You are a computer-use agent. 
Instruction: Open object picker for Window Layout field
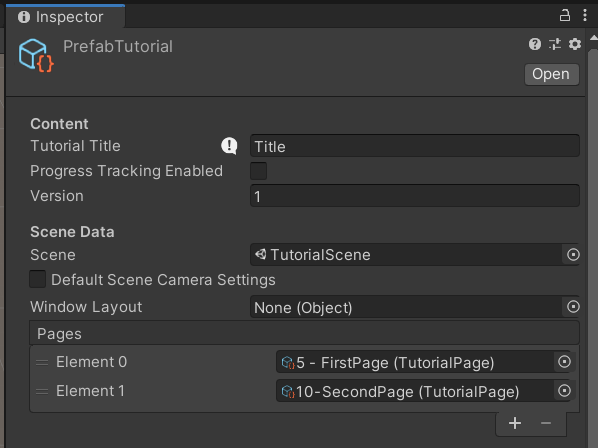coord(573,307)
